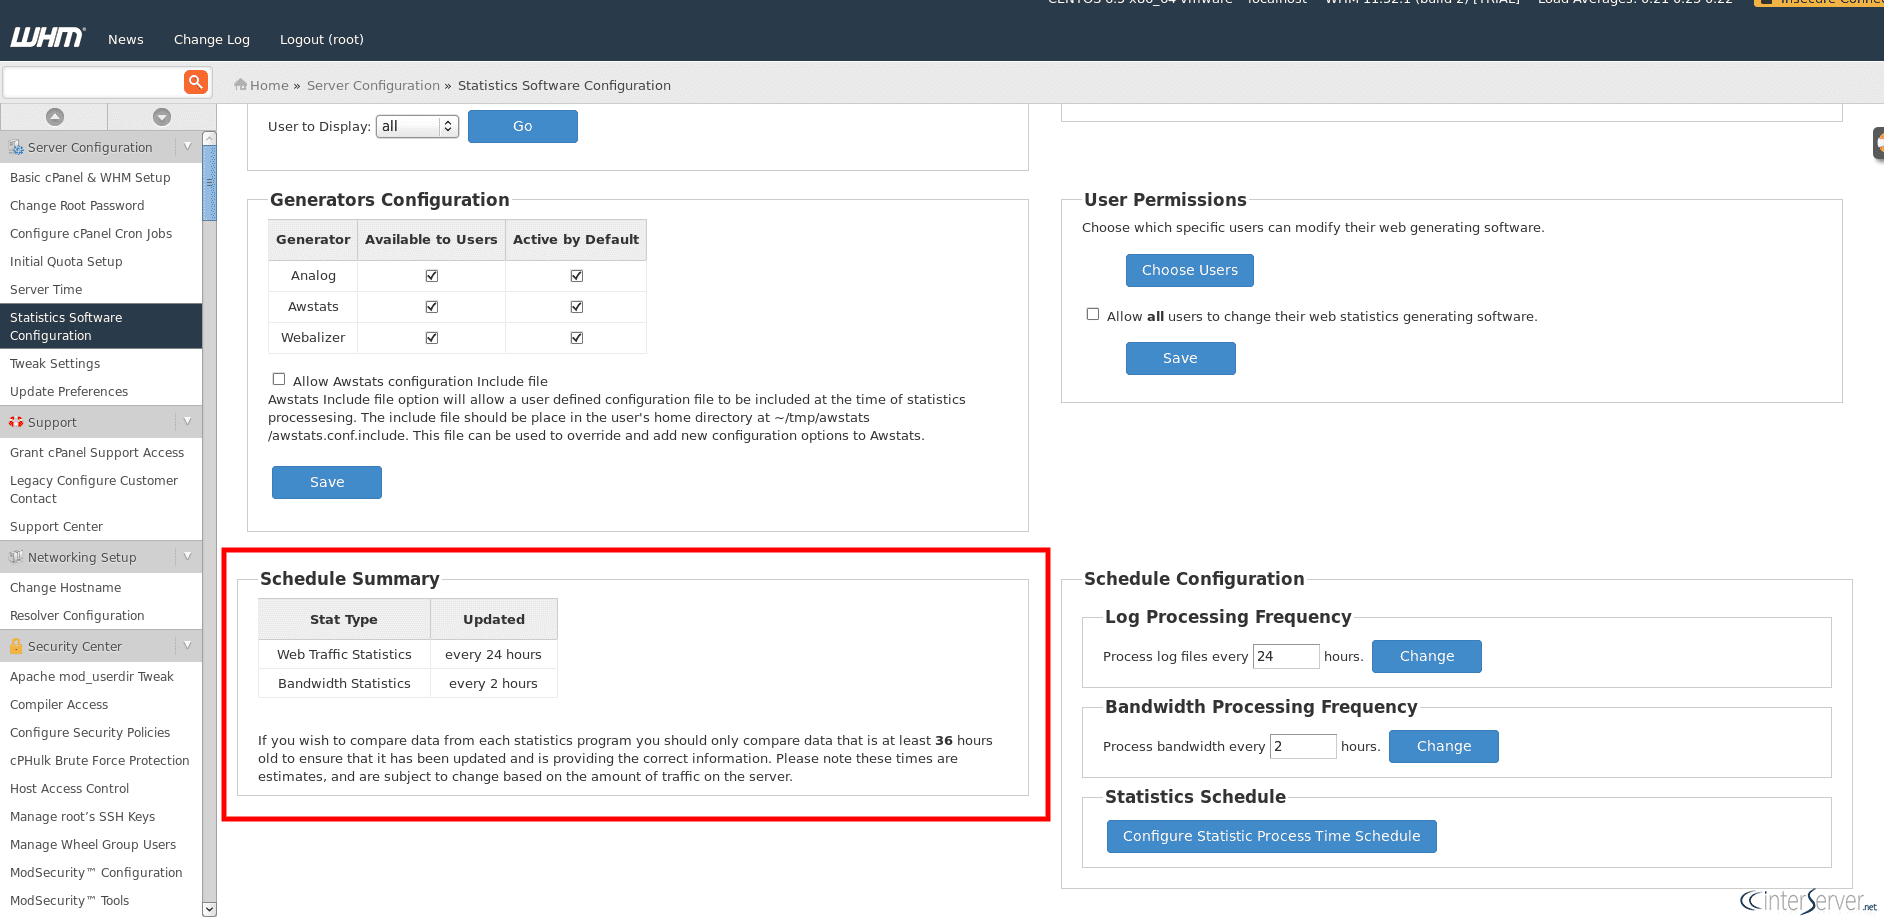Click the orange search magnifier icon

click(x=196, y=82)
